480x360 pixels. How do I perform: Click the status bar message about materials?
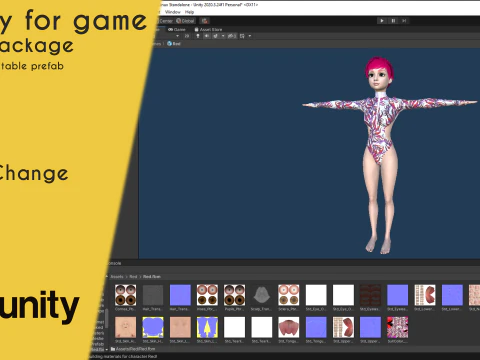tap(123, 356)
